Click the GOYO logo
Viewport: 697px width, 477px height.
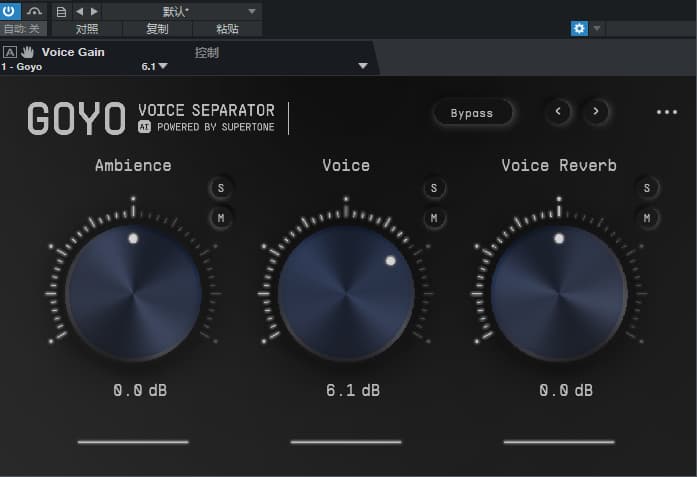click(x=76, y=118)
